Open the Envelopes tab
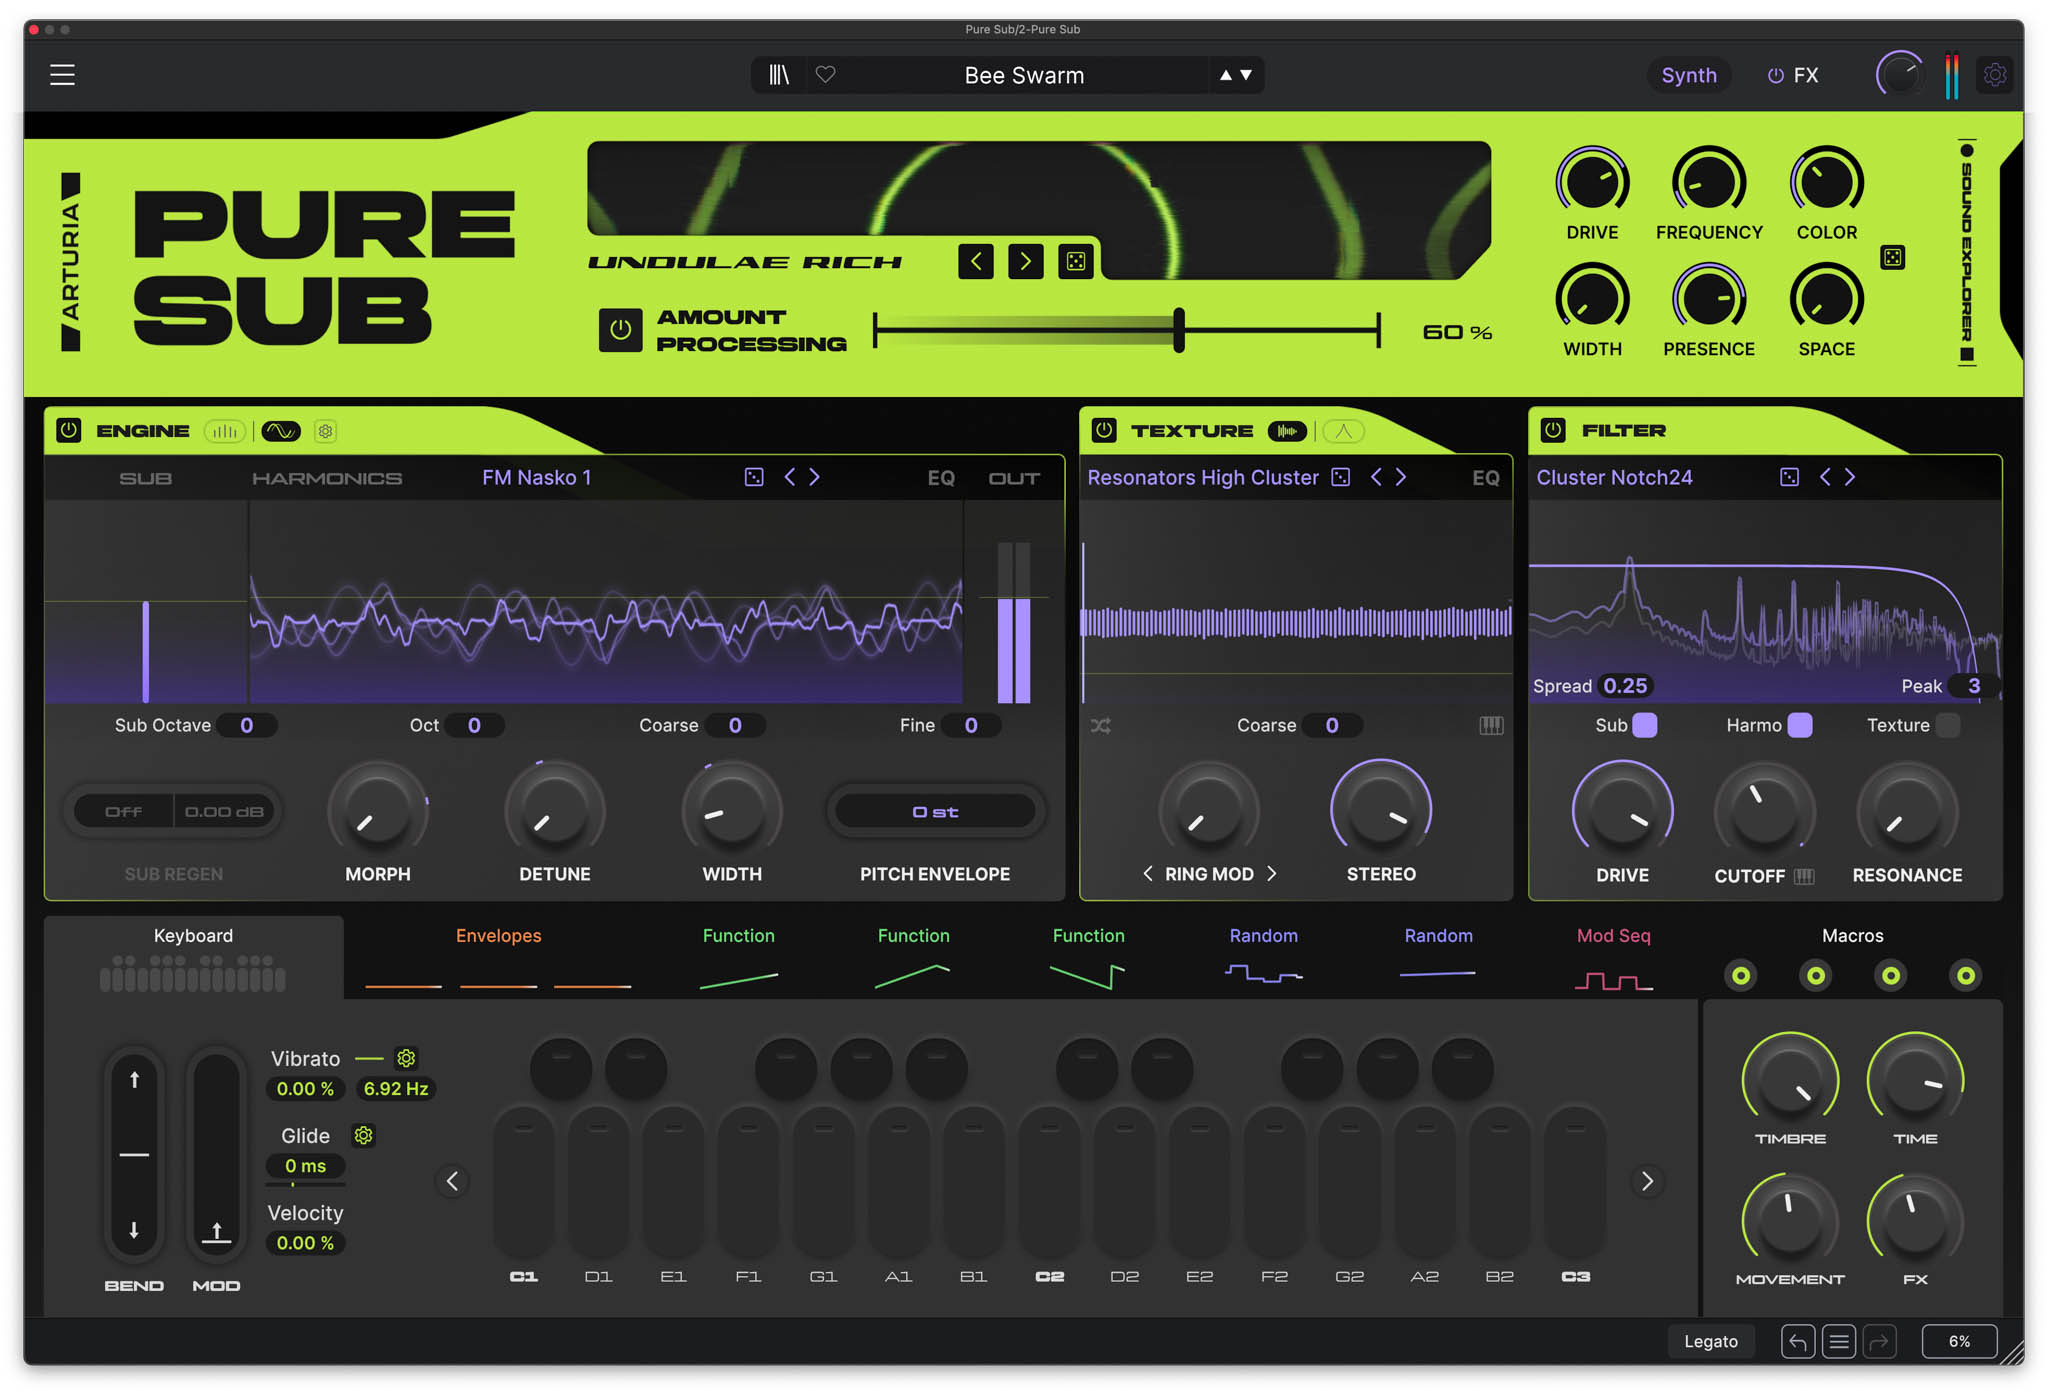This screenshot has width=2048, height=1393. (x=498, y=955)
